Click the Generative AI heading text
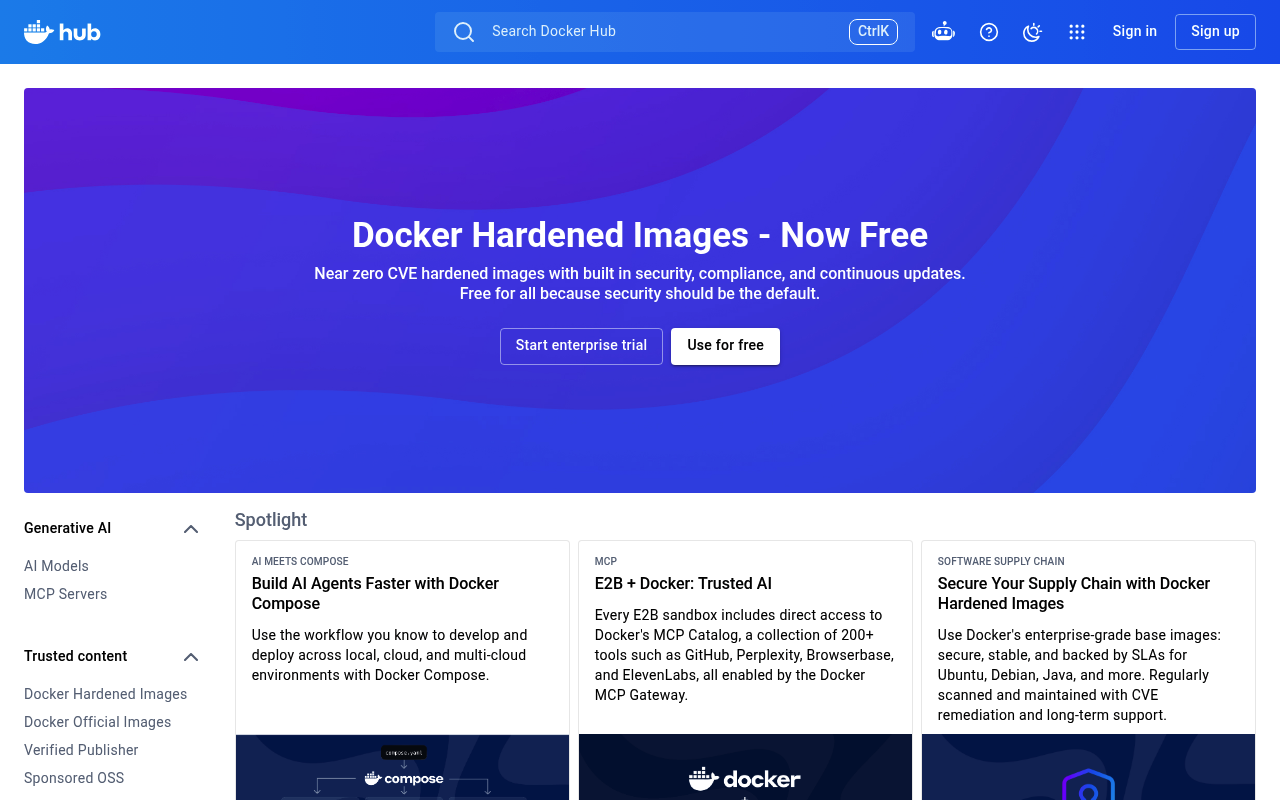 pos(68,528)
